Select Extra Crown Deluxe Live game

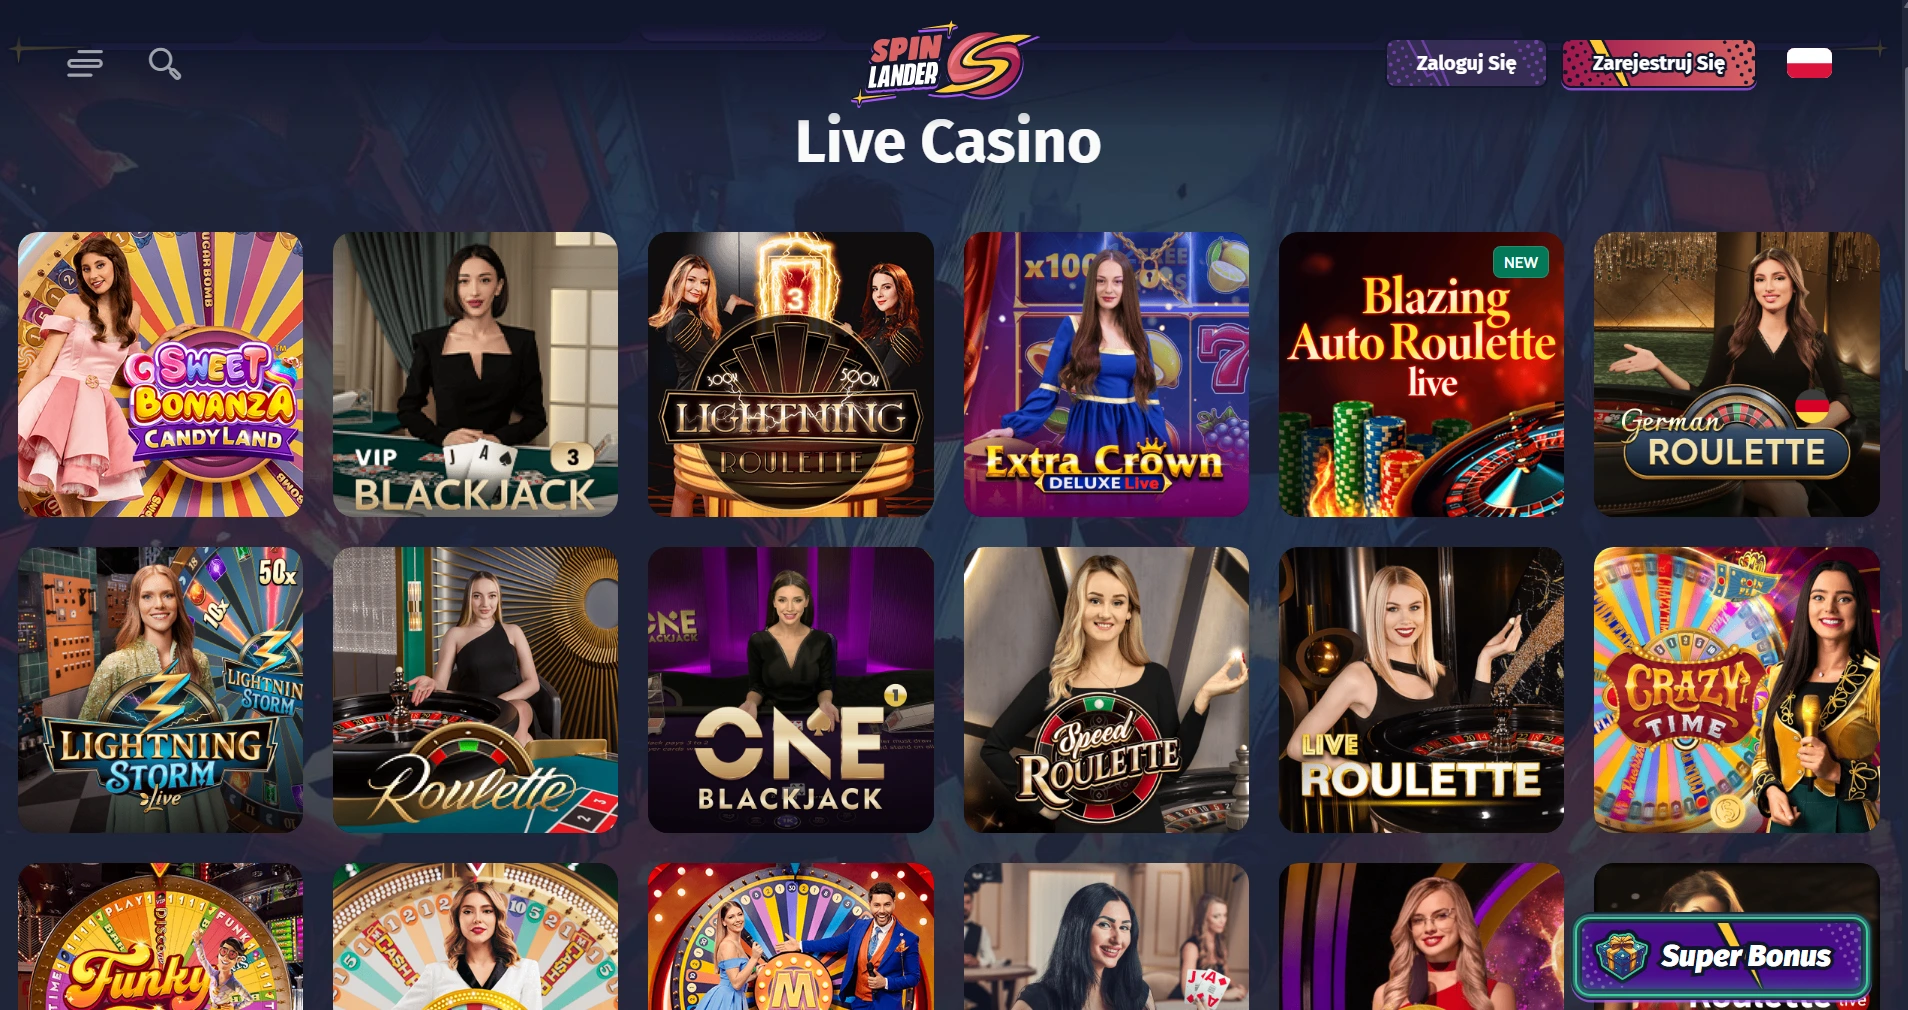(x=1106, y=375)
